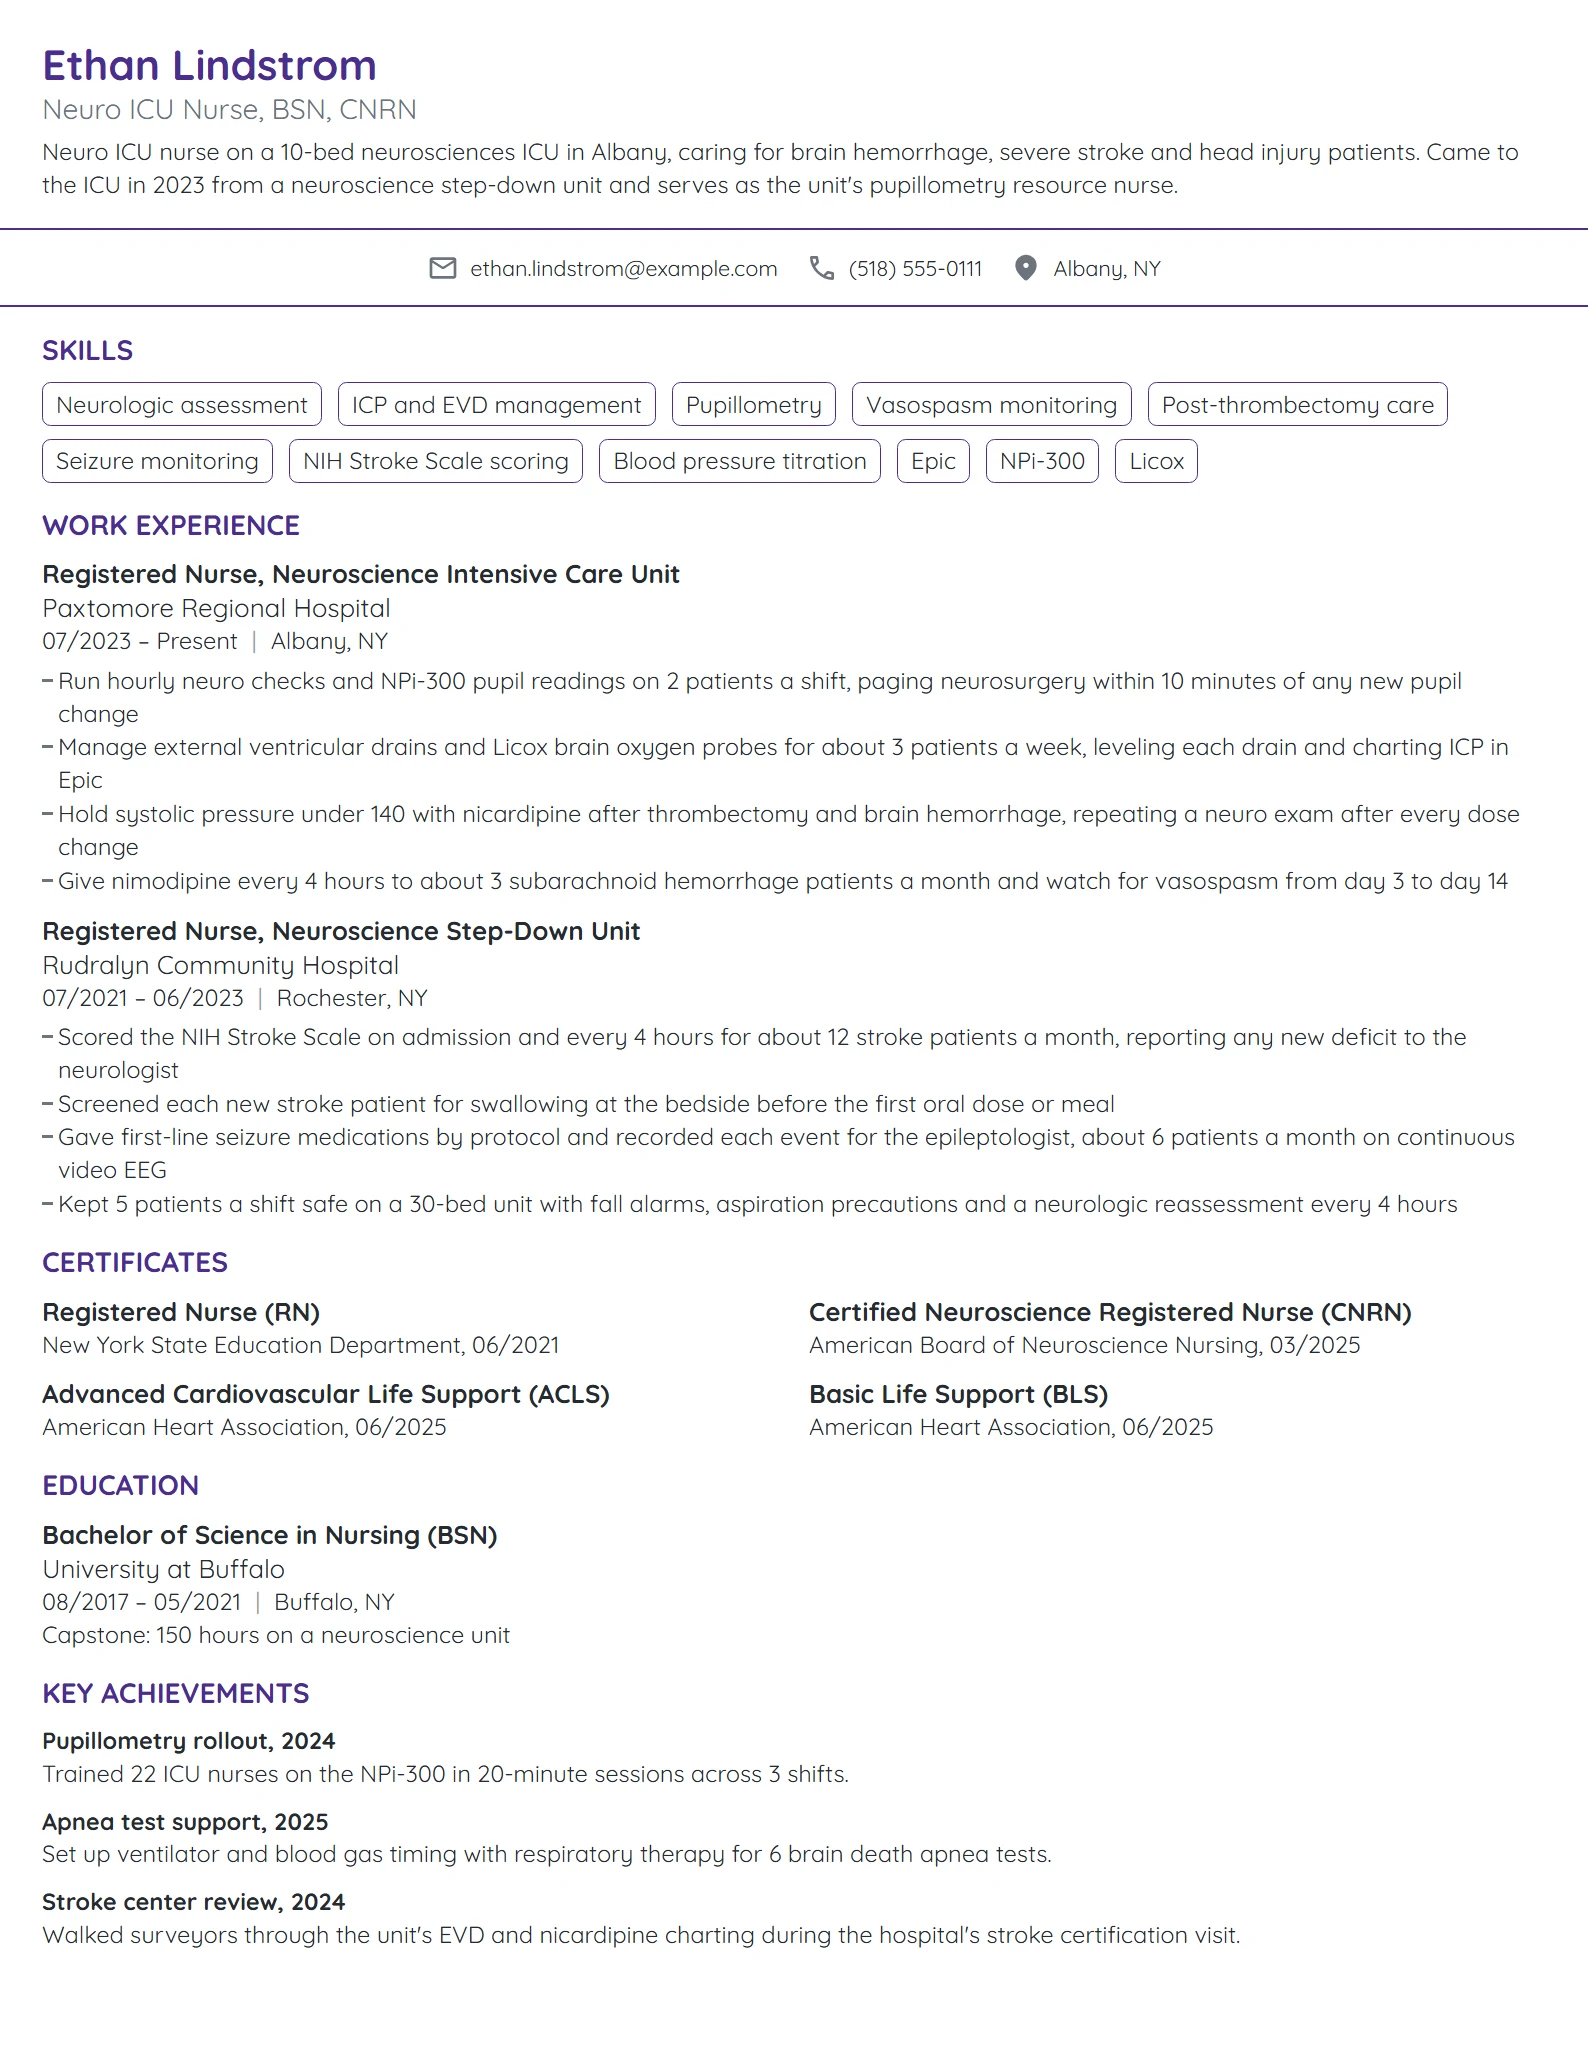Viewport: 1588px width, 2055px height.
Task: Click the 'Registered Nurse (RN)' certificate title
Action: point(181,1313)
